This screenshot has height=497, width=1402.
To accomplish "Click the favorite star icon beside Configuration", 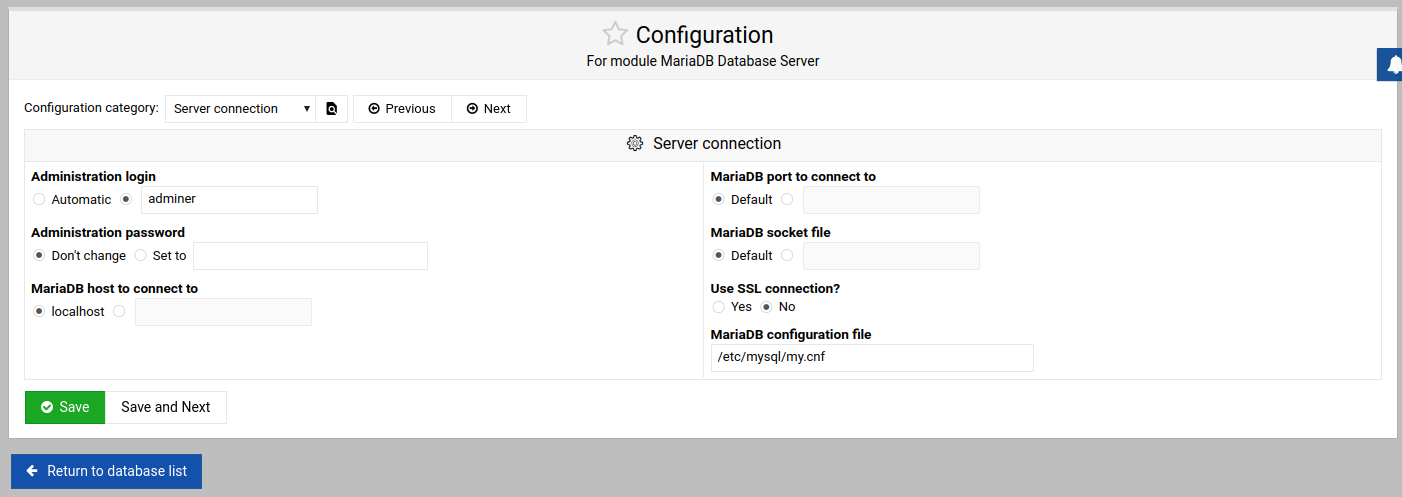I will (x=615, y=35).
